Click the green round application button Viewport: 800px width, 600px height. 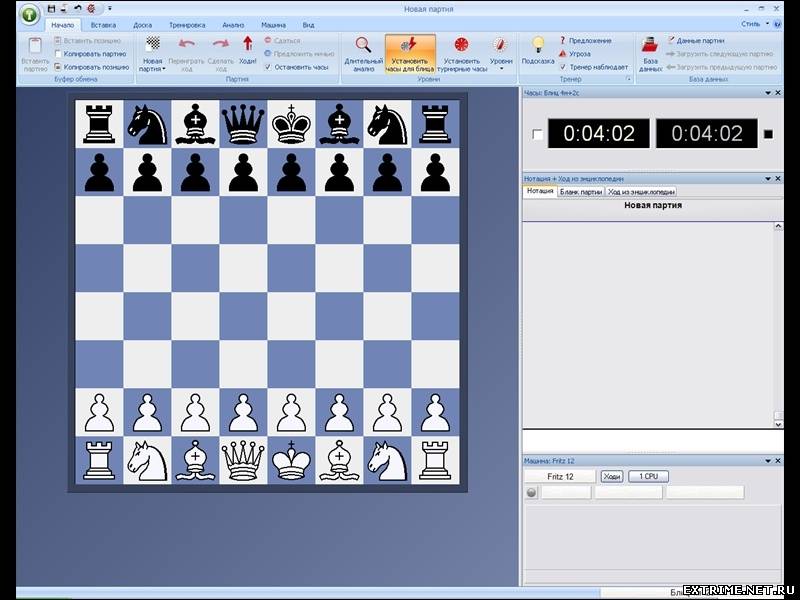(x=29, y=15)
